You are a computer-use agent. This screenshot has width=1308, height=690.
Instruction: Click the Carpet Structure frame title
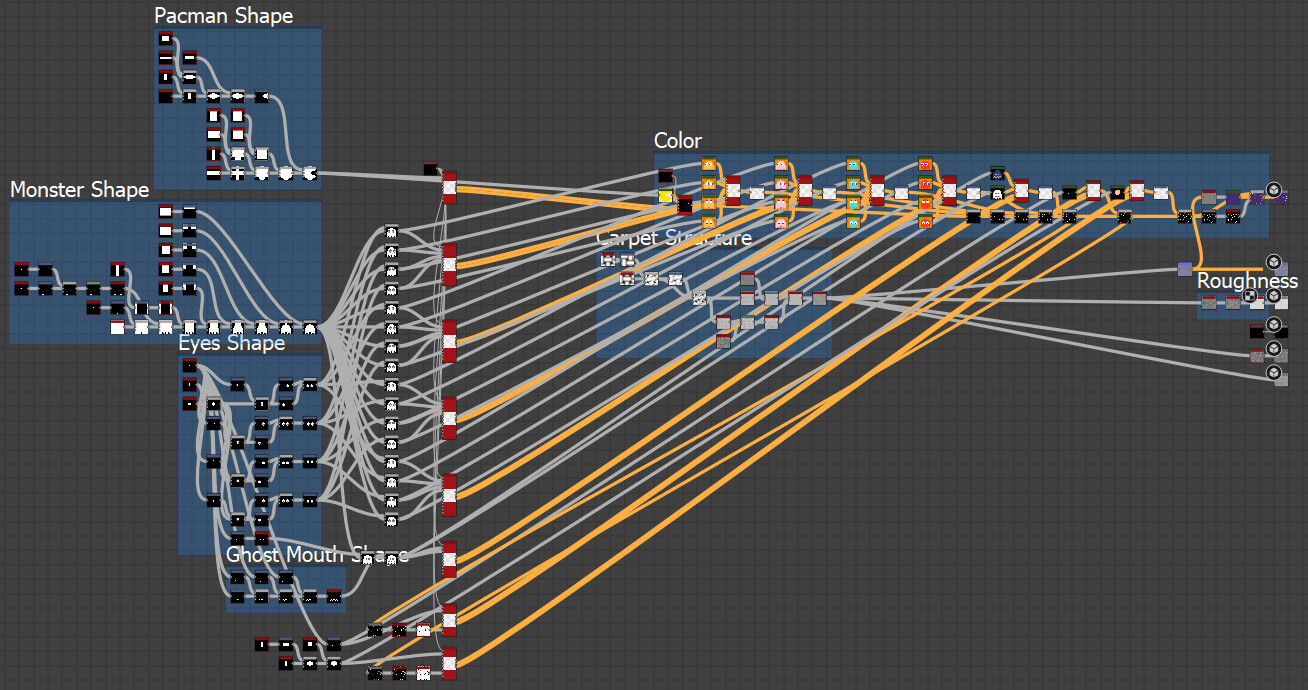[x=674, y=237]
